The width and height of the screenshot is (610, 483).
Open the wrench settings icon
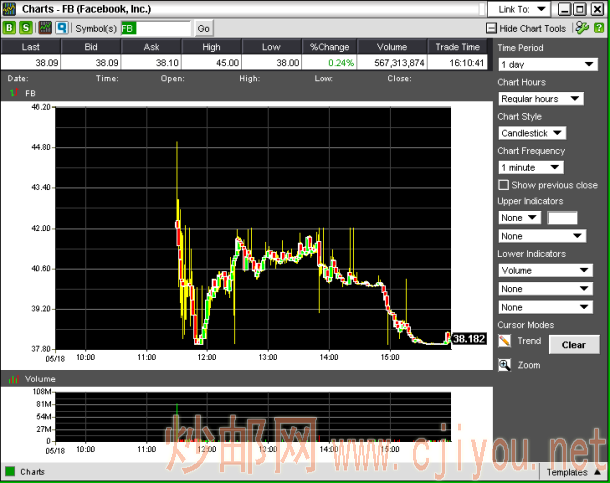pyautogui.click(x=582, y=28)
